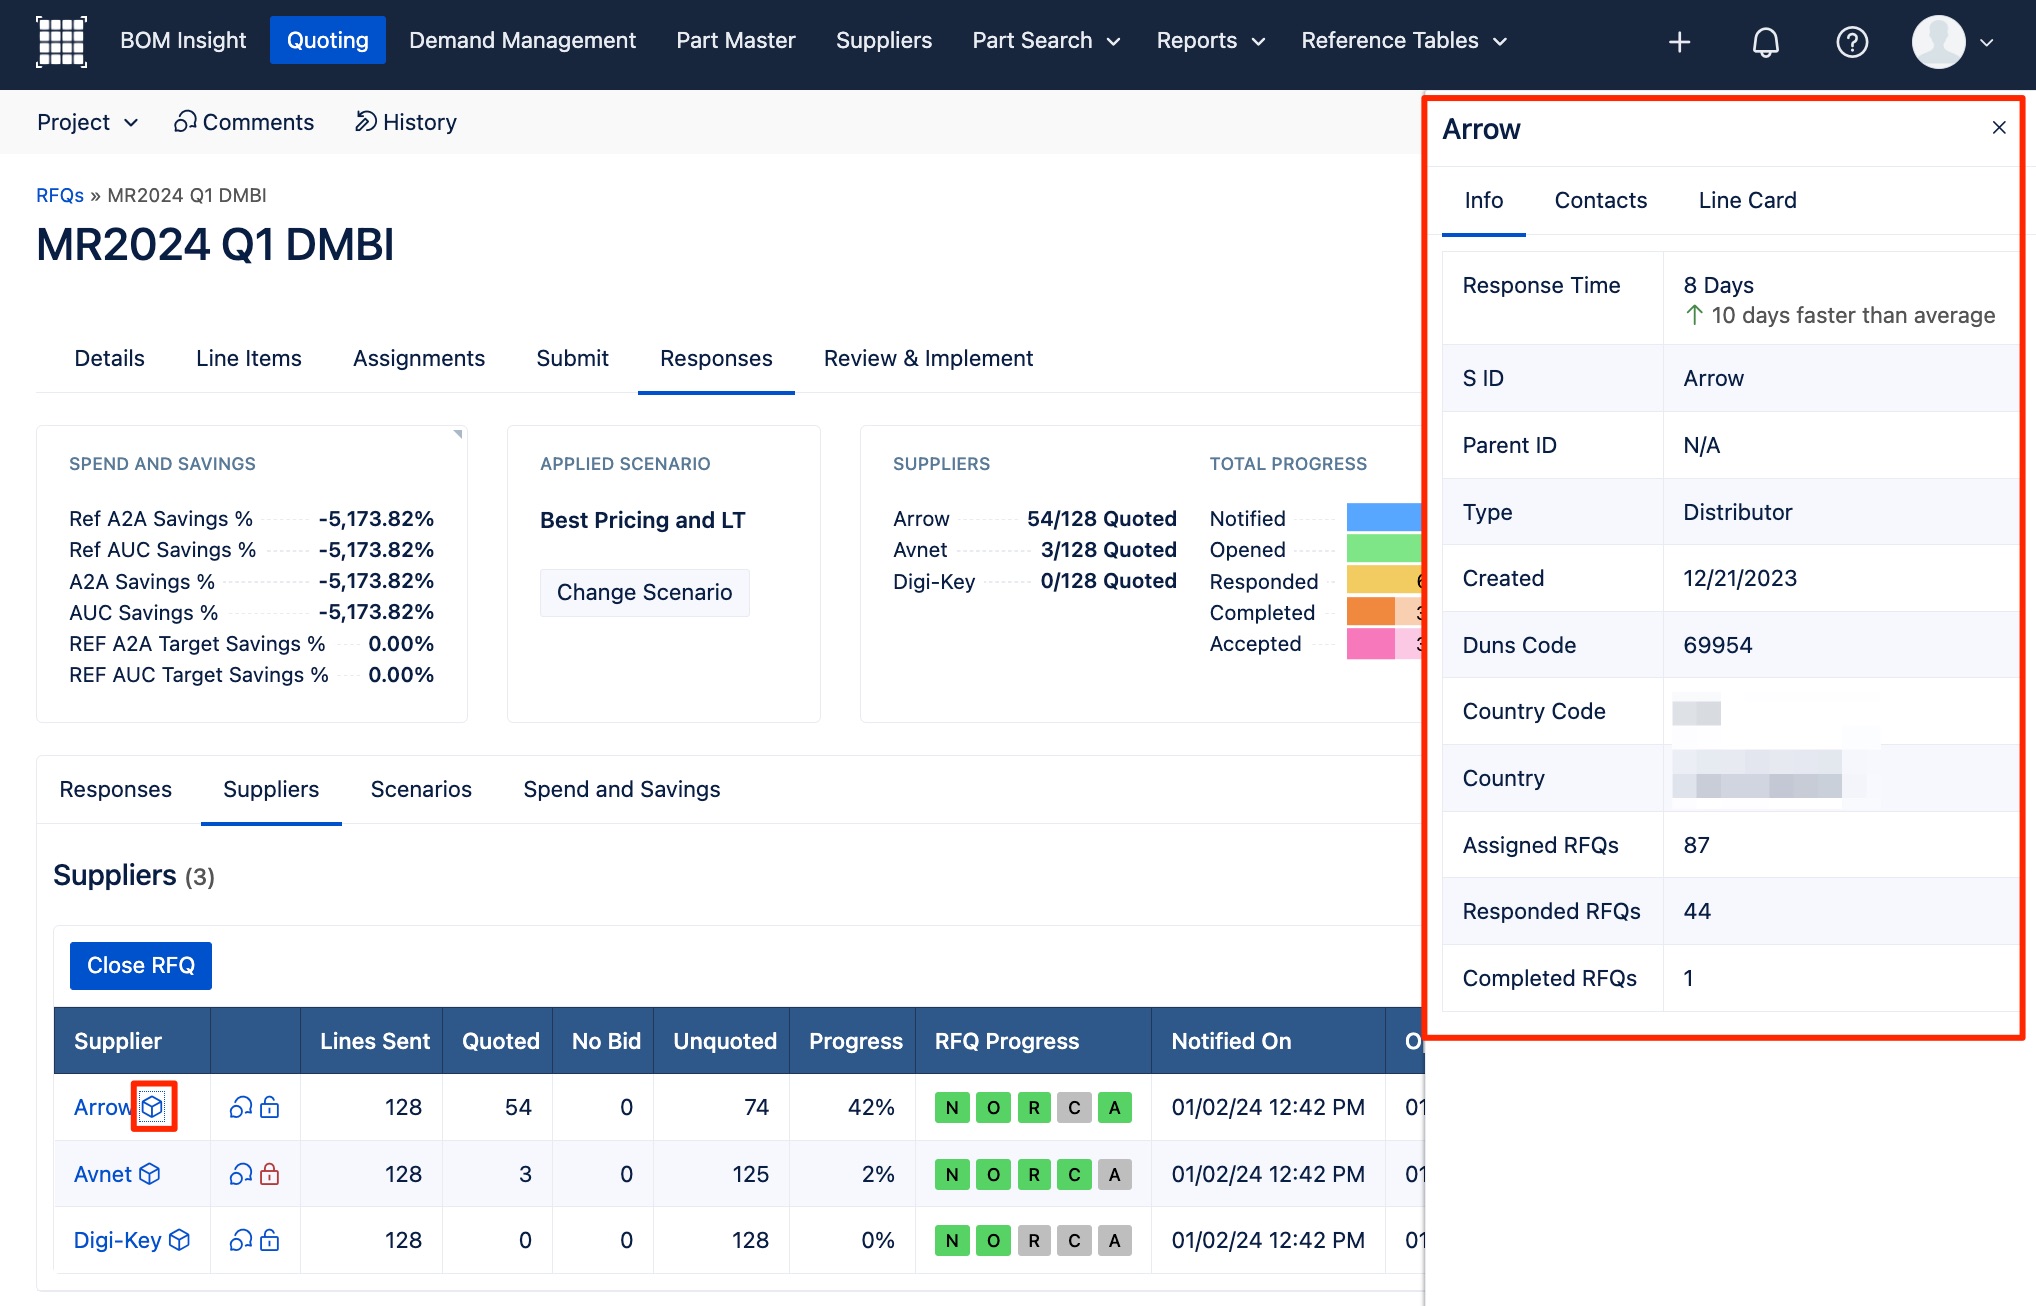Close the Arrow side panel
2036x1306 pixels.
1998,127
